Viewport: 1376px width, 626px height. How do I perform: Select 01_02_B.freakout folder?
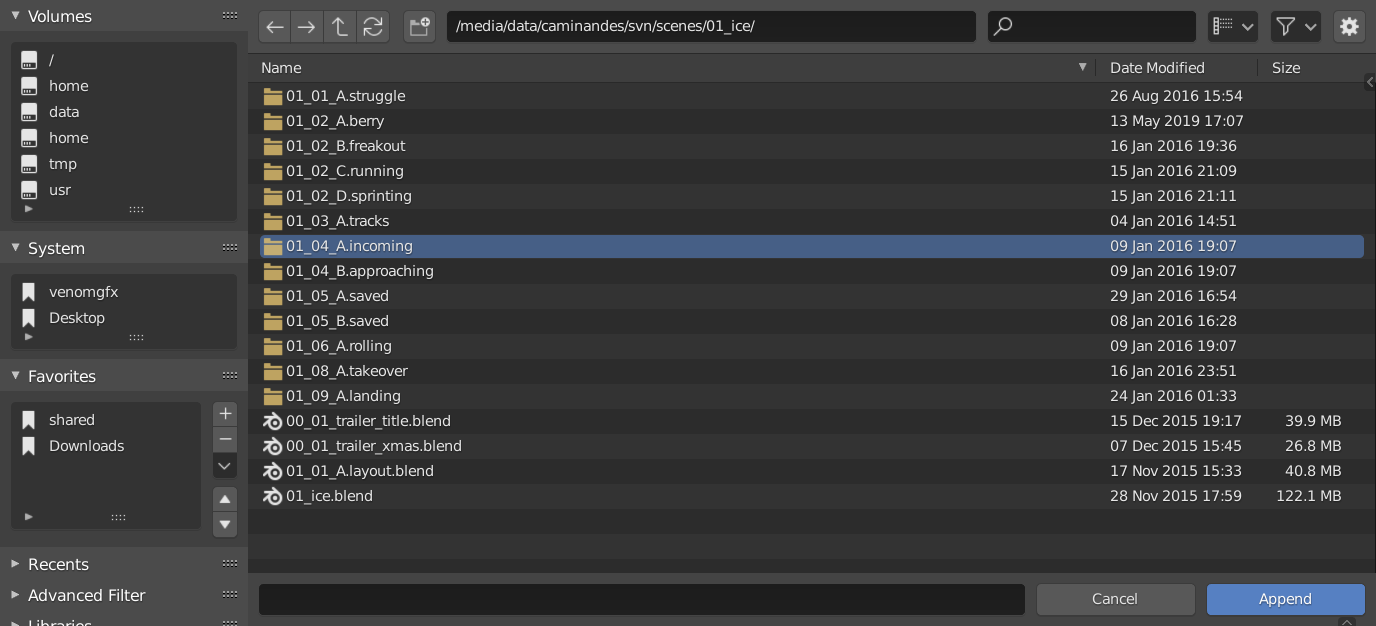click(x=812, y=146)
